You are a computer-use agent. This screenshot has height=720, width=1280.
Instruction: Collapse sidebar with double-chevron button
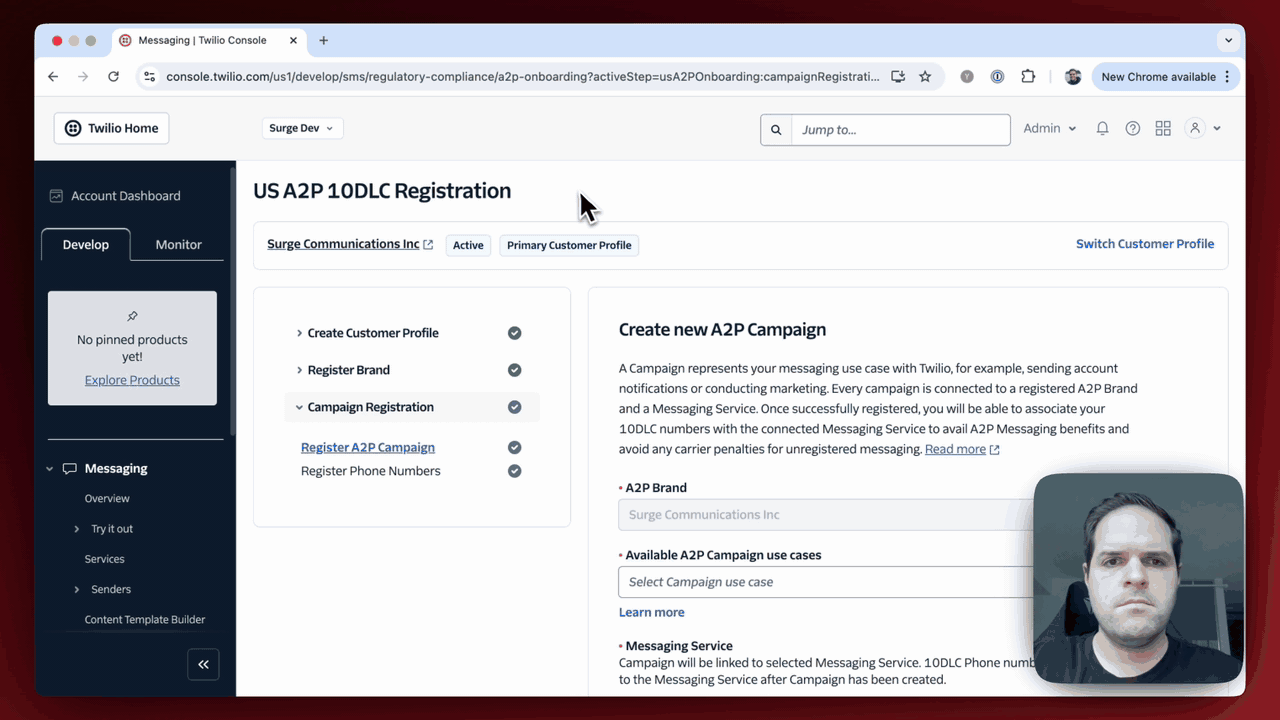tap(203, 664)
